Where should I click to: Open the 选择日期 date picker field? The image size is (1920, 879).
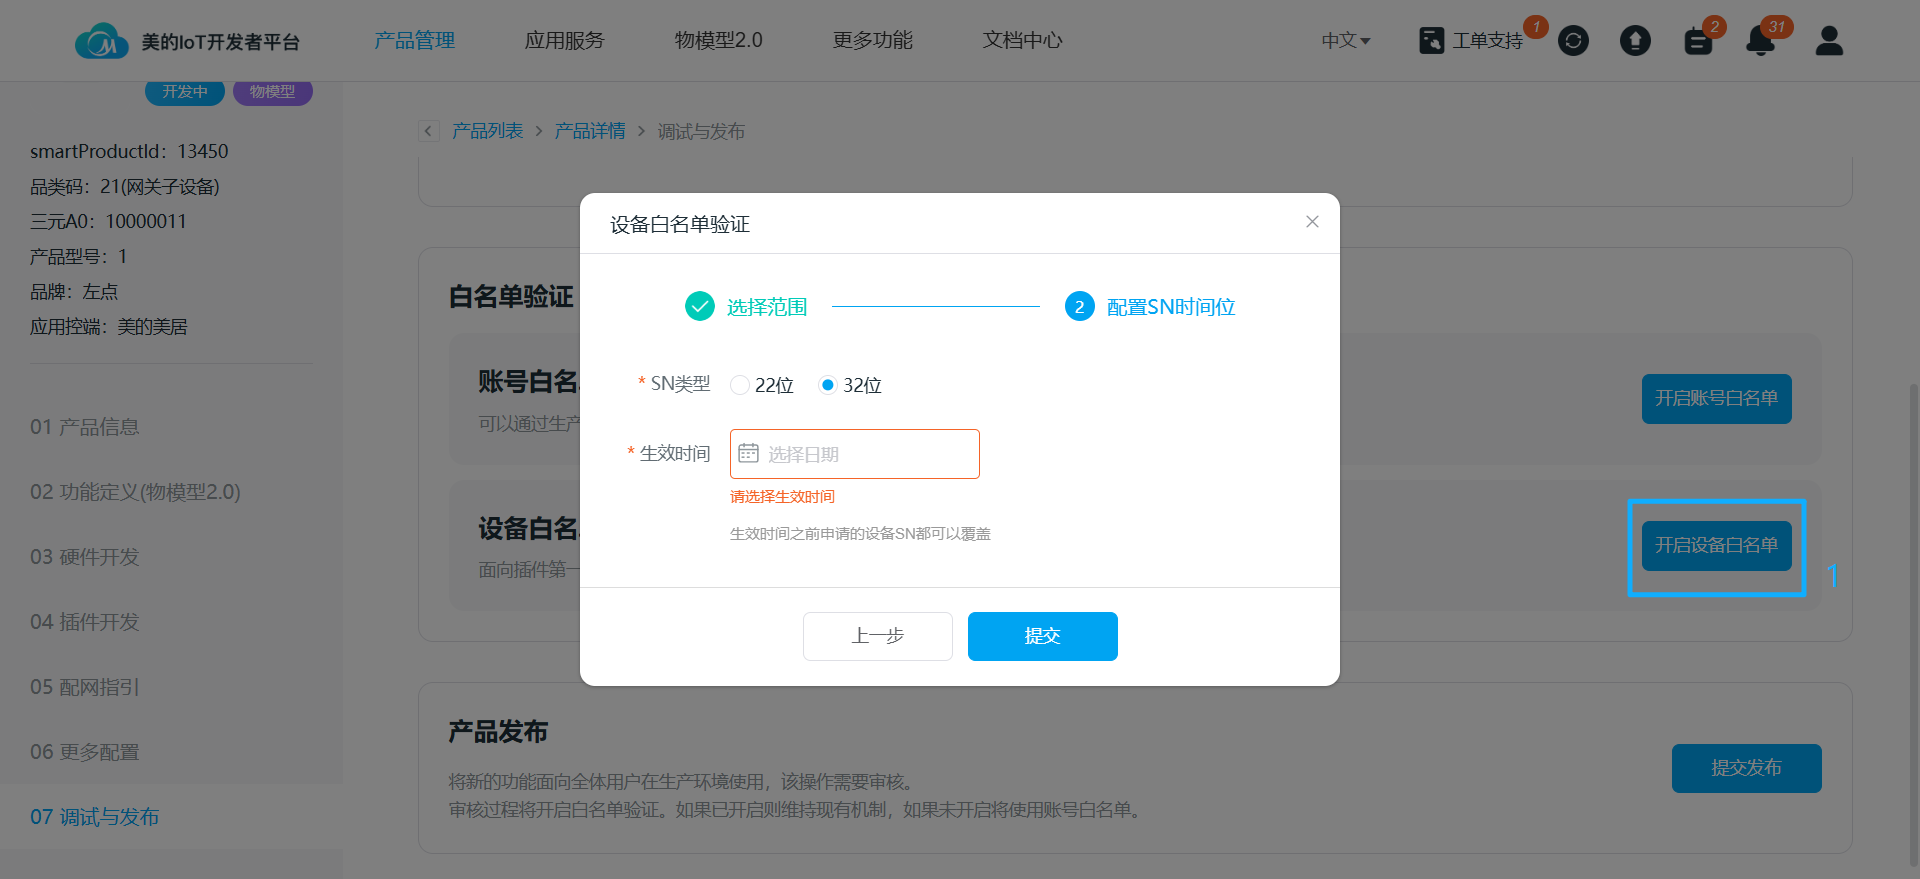point(855,454)
